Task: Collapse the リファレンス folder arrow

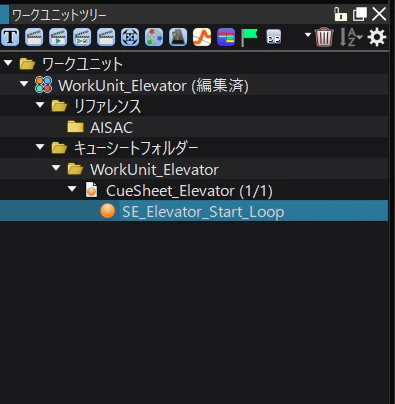Action: [x=40, y=105]
